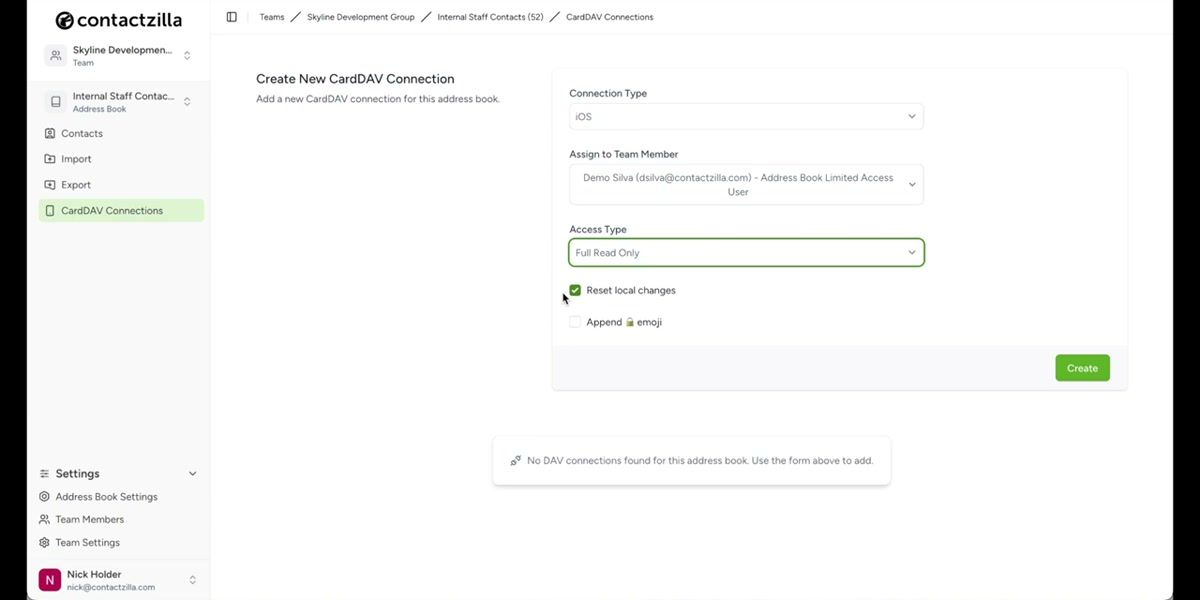Click the nick@contactzilla.com email text

(x=111, y=587)
